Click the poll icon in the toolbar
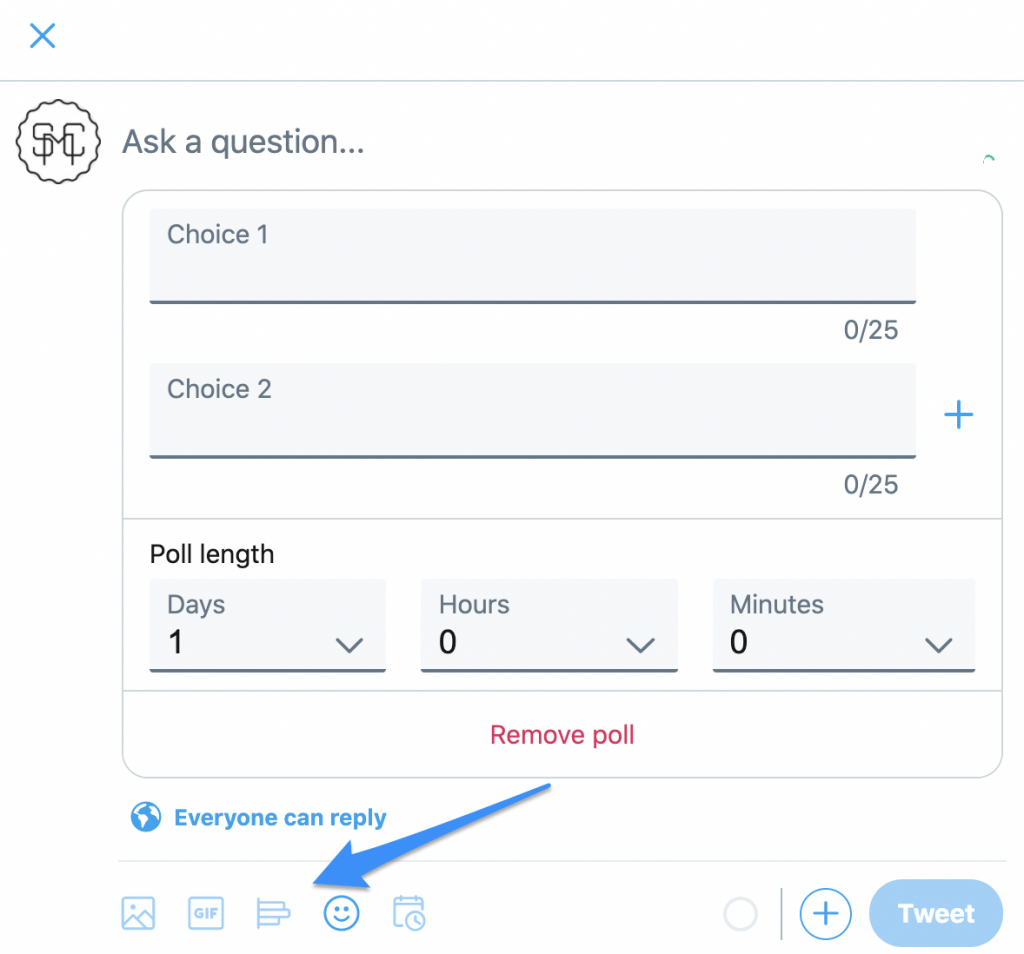1024x954 pixels. point(273,913)
